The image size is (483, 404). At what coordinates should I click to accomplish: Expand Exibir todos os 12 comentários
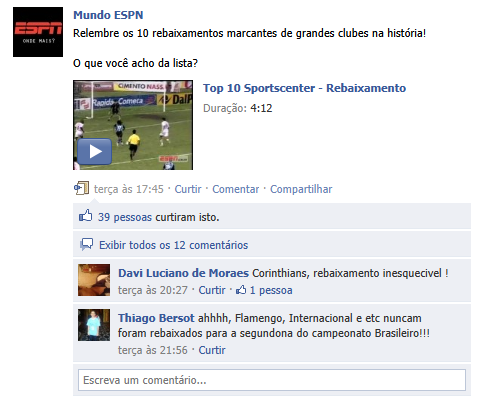(x=173, y=245)
